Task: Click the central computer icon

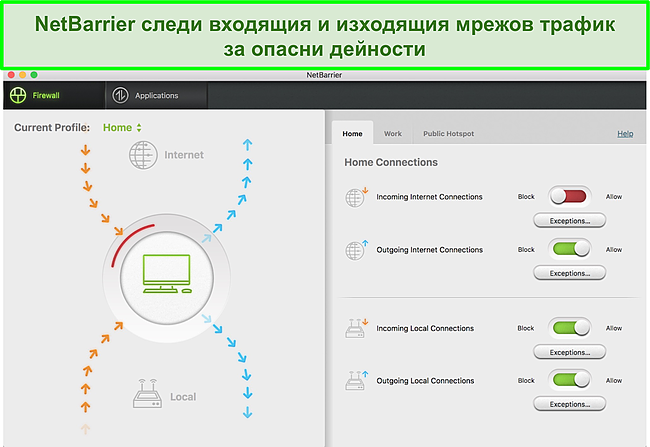Action: (167, 274)
